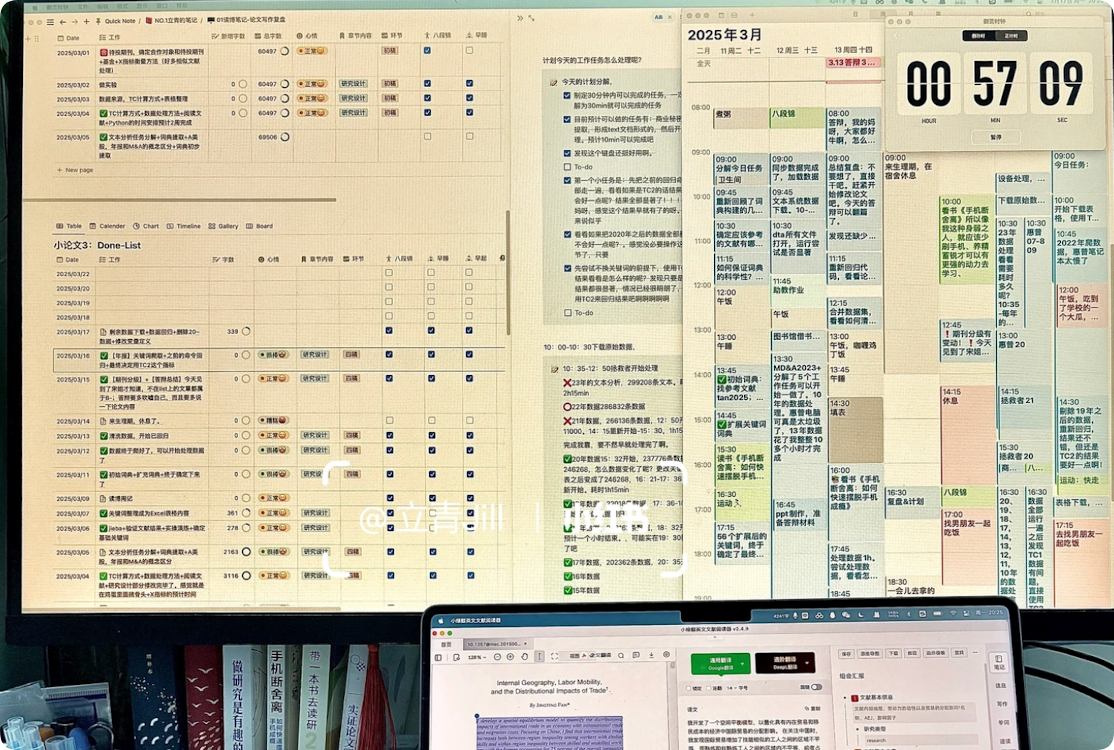1114x750 pixels.
Task: Collapse the 今天的计划分解 toggle block
Action: [x=553, y=82]
